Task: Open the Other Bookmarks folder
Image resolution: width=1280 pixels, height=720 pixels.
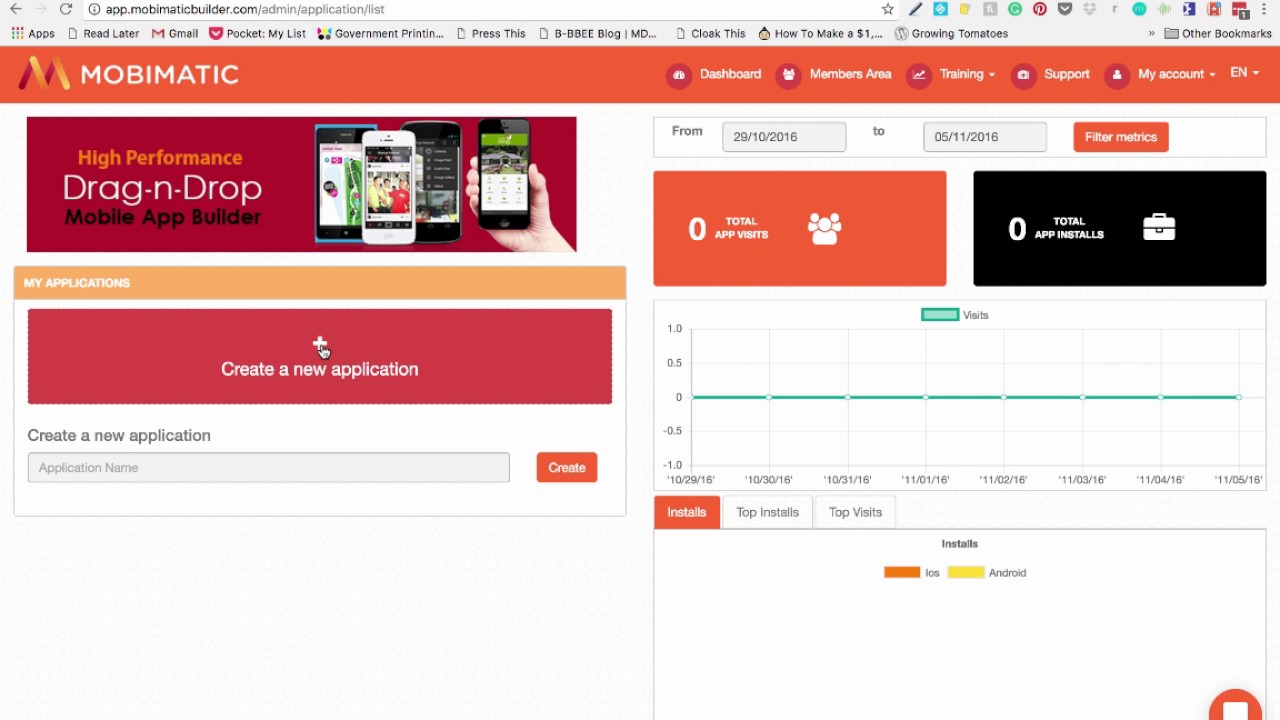Action: pyautogui.click(x=1218, y=33)
